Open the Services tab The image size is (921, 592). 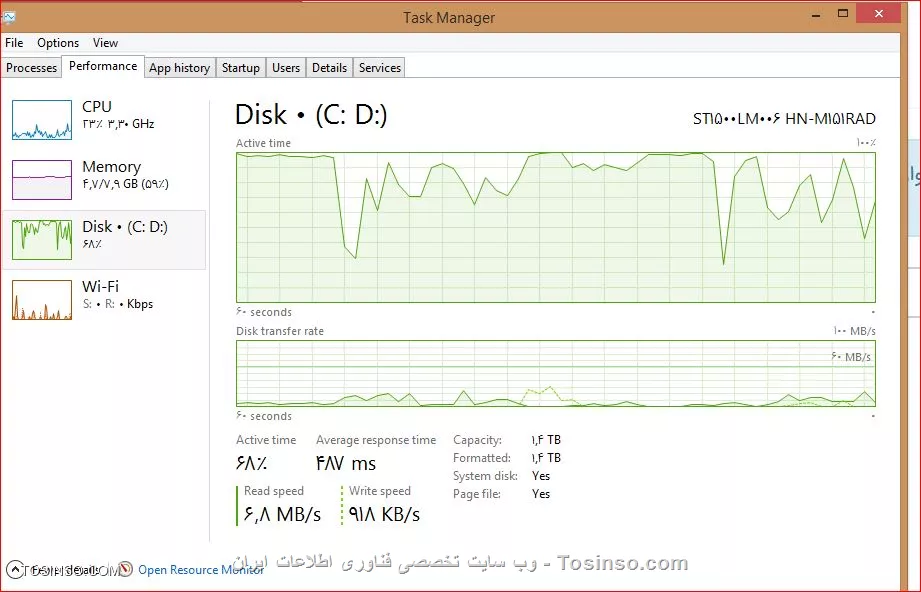[x=380, y=68]
